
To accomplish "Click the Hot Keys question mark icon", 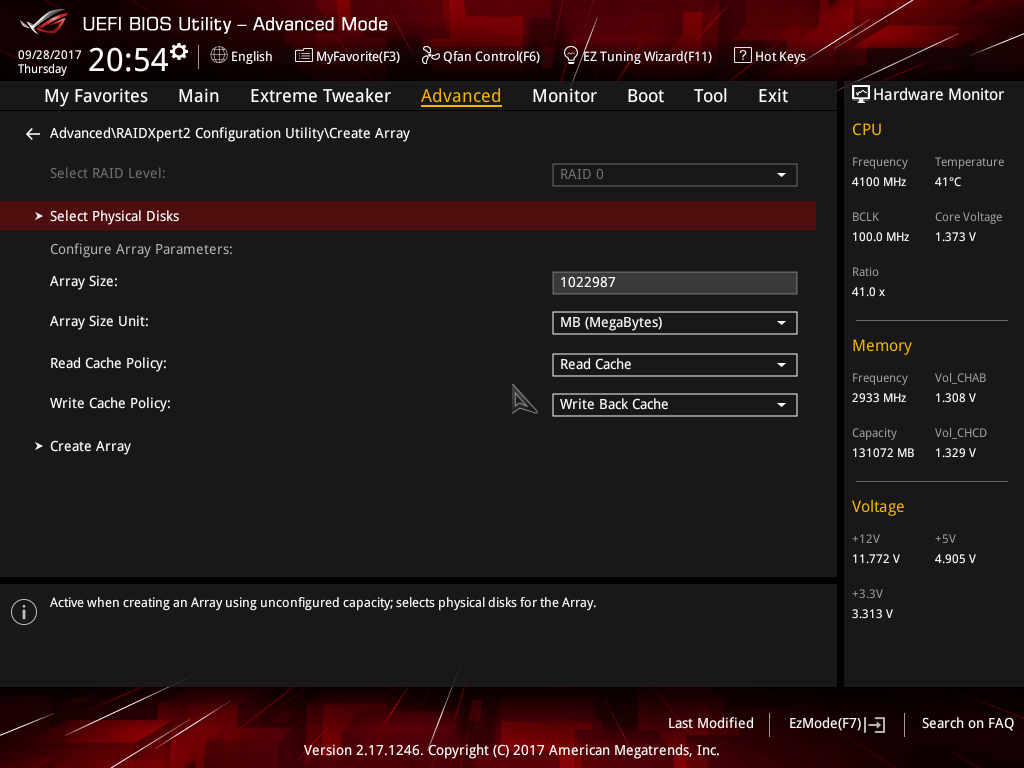I will (742, 56).
